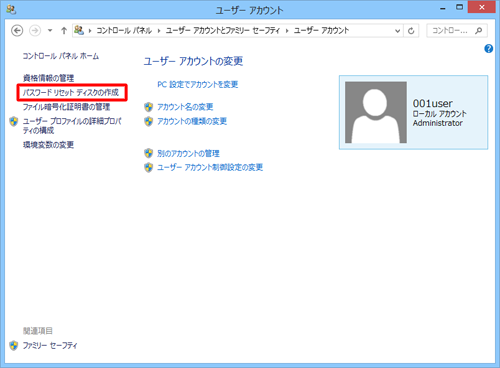500x368 pixels.
Task: Click 別のアカウントの管理
Action: click(x=188, y=153)
